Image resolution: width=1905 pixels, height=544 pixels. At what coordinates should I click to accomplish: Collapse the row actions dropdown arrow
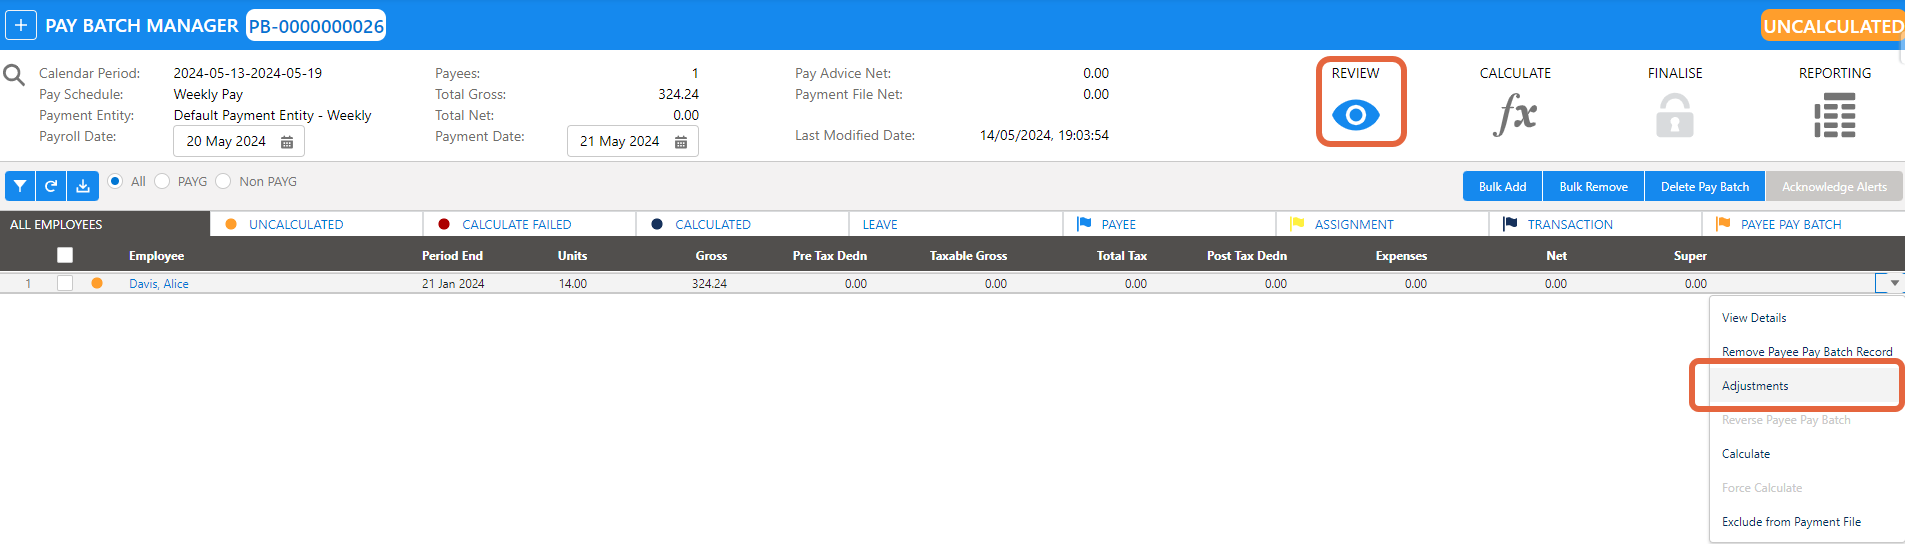pos(1893,283)
